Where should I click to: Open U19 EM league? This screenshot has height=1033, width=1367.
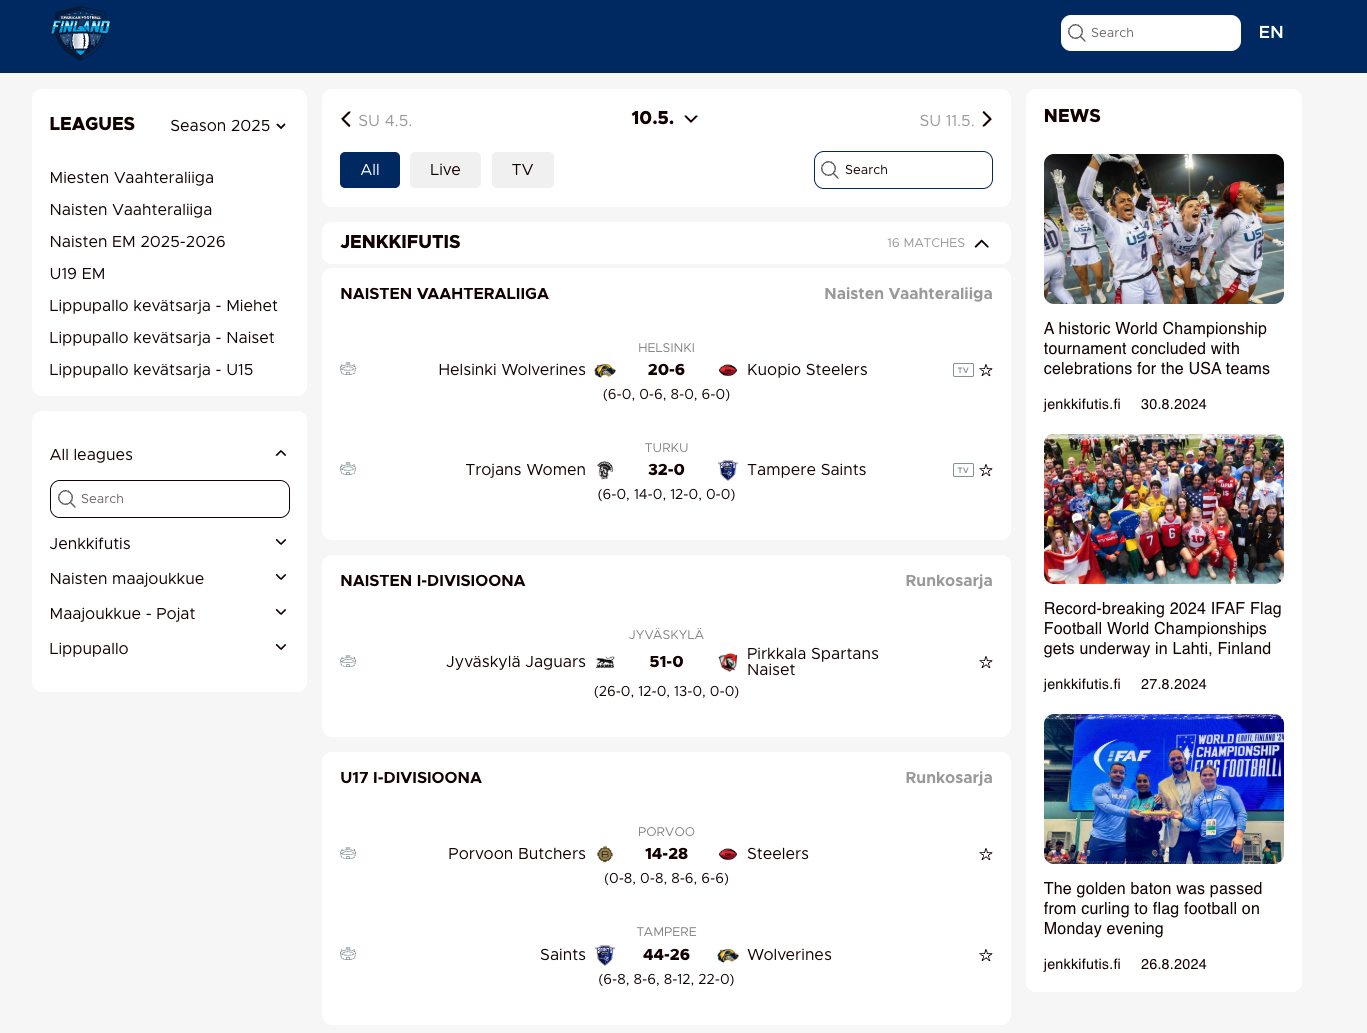point(77,274)
